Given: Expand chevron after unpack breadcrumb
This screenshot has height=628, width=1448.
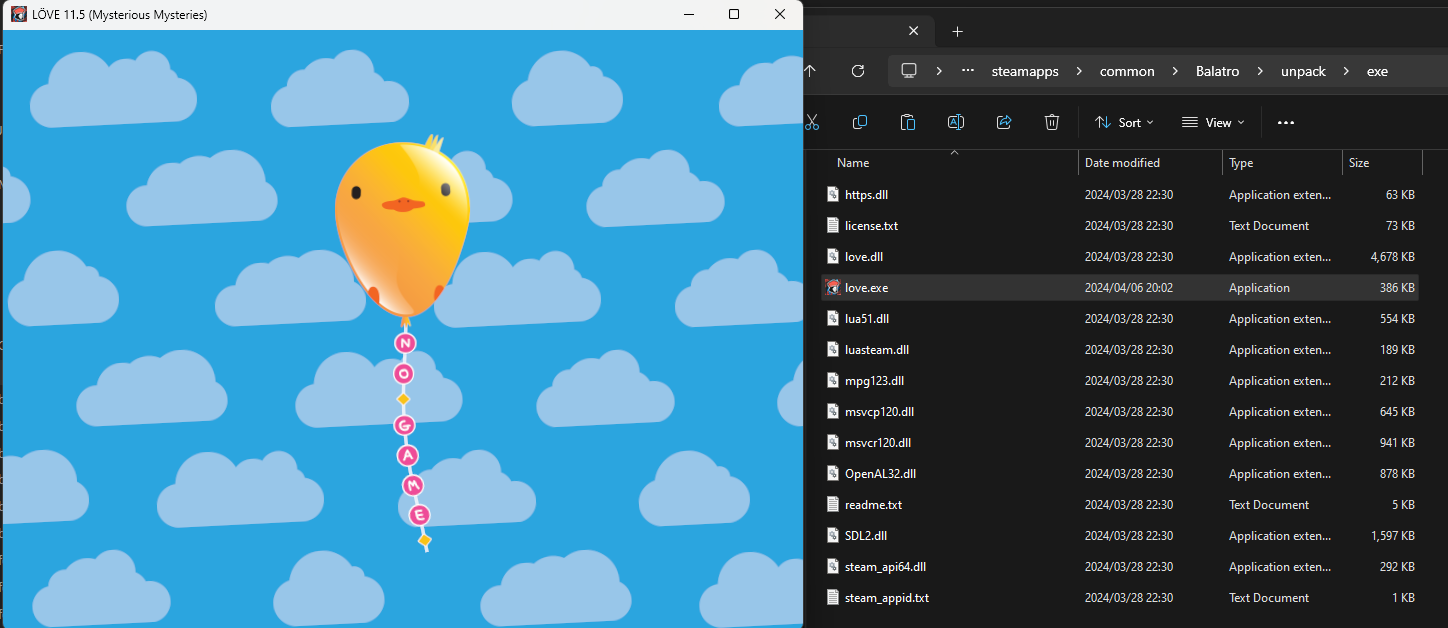Looking at the screenshot, I should click(x=1346, y=71).
